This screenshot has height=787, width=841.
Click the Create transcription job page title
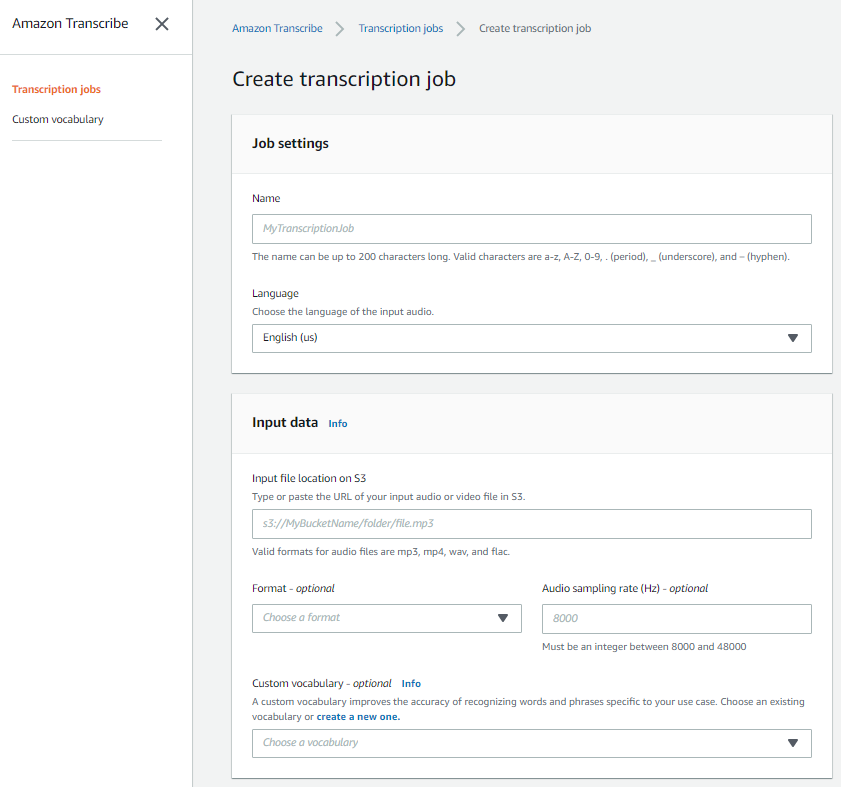tap(344, 79)
